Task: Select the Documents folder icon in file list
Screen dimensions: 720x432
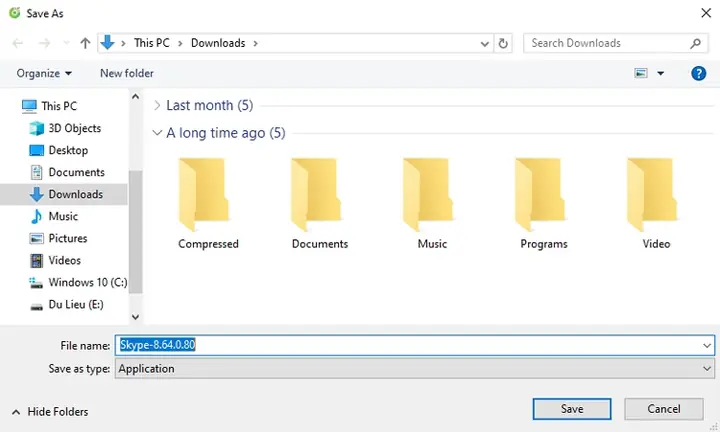Action: pos(316,195)
